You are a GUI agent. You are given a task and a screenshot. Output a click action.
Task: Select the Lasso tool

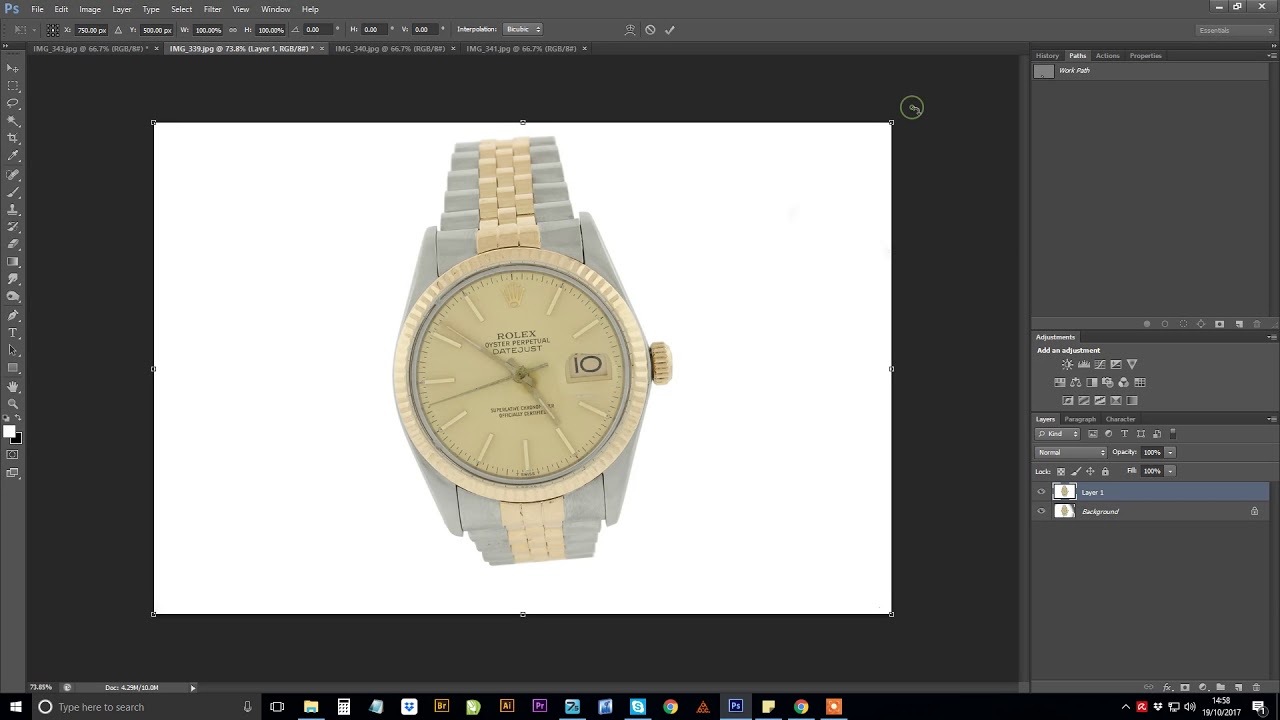click(13, 103)
